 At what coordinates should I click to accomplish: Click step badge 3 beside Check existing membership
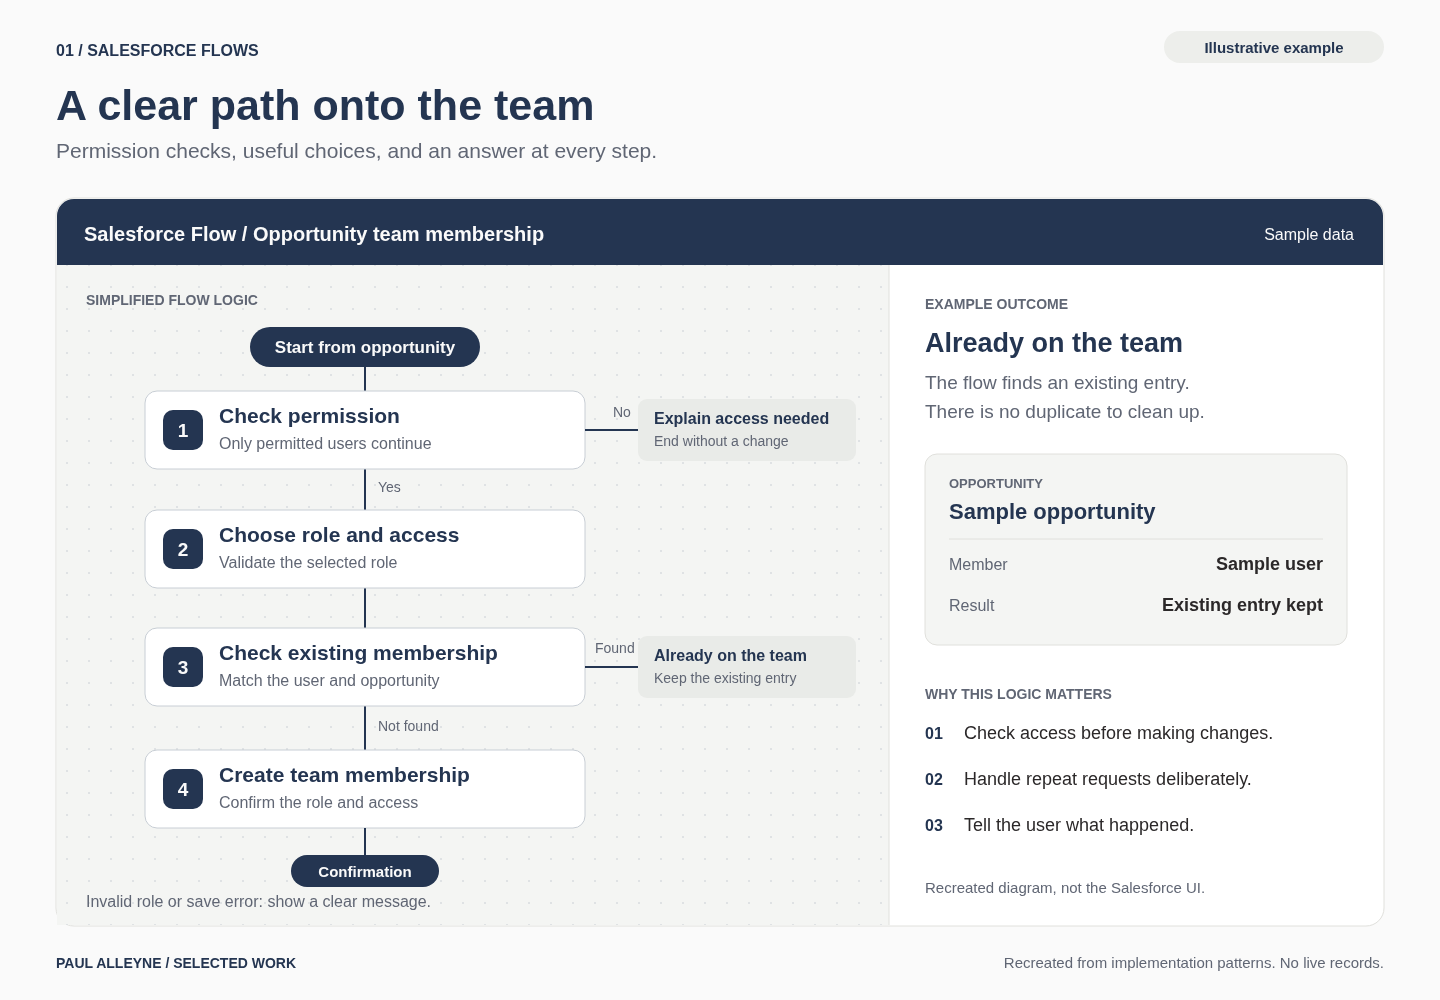(x=183, y=667)
